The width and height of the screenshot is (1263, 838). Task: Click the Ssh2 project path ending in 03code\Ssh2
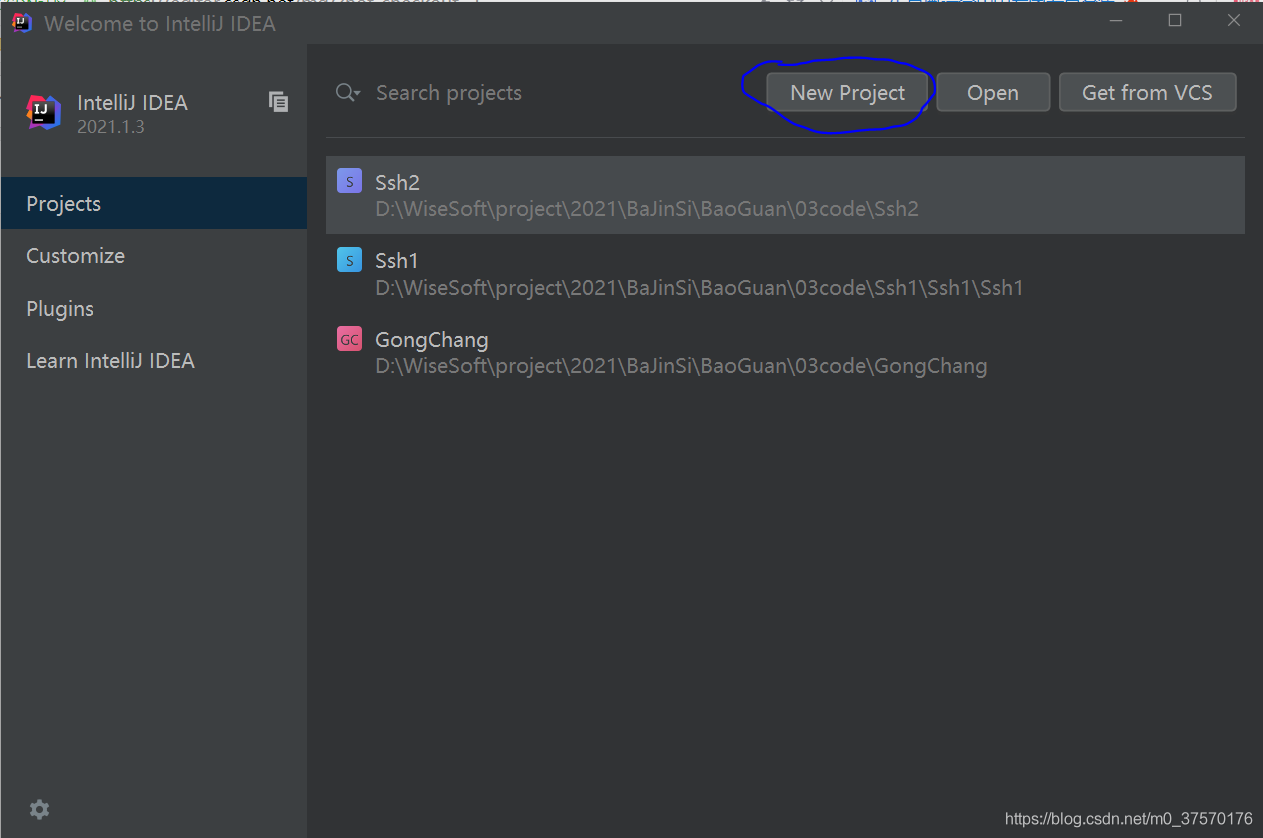pos(646,209)
